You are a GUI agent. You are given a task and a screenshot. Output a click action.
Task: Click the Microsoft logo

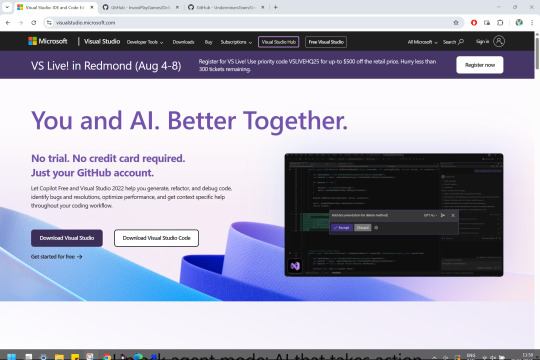click(x=48, y=41)
